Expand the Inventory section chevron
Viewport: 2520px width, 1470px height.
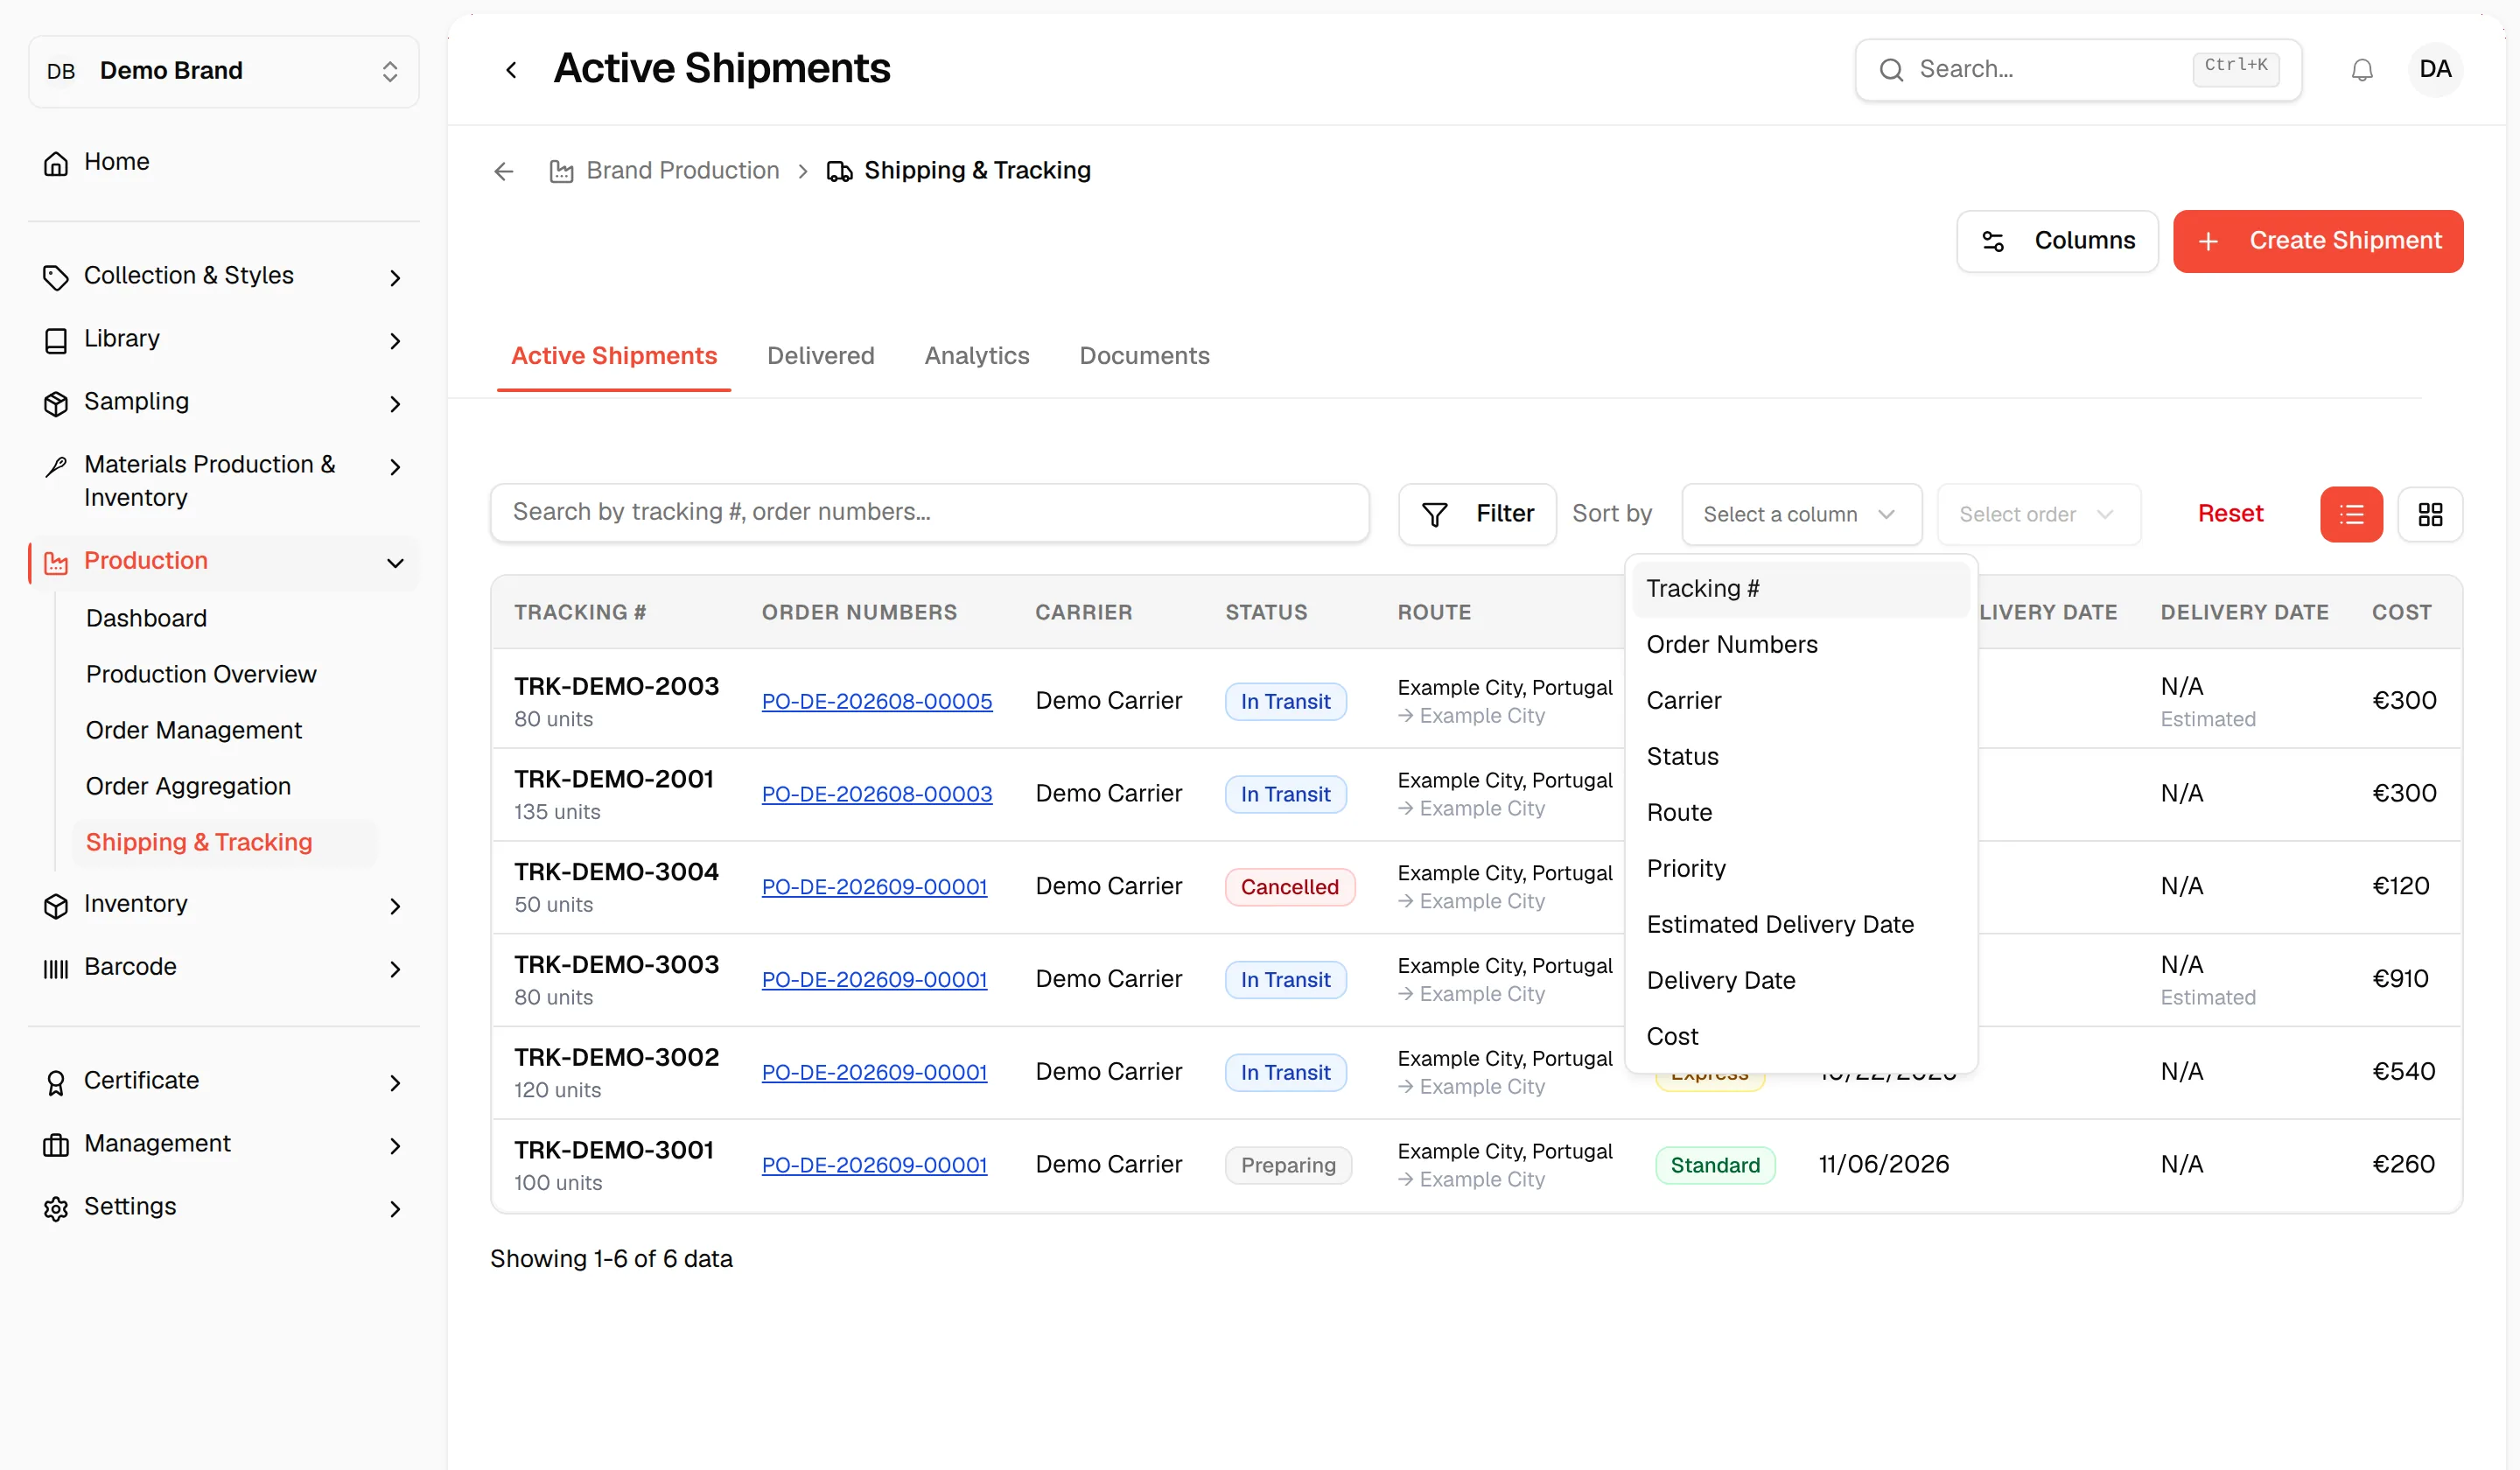(x=395, y=905)
